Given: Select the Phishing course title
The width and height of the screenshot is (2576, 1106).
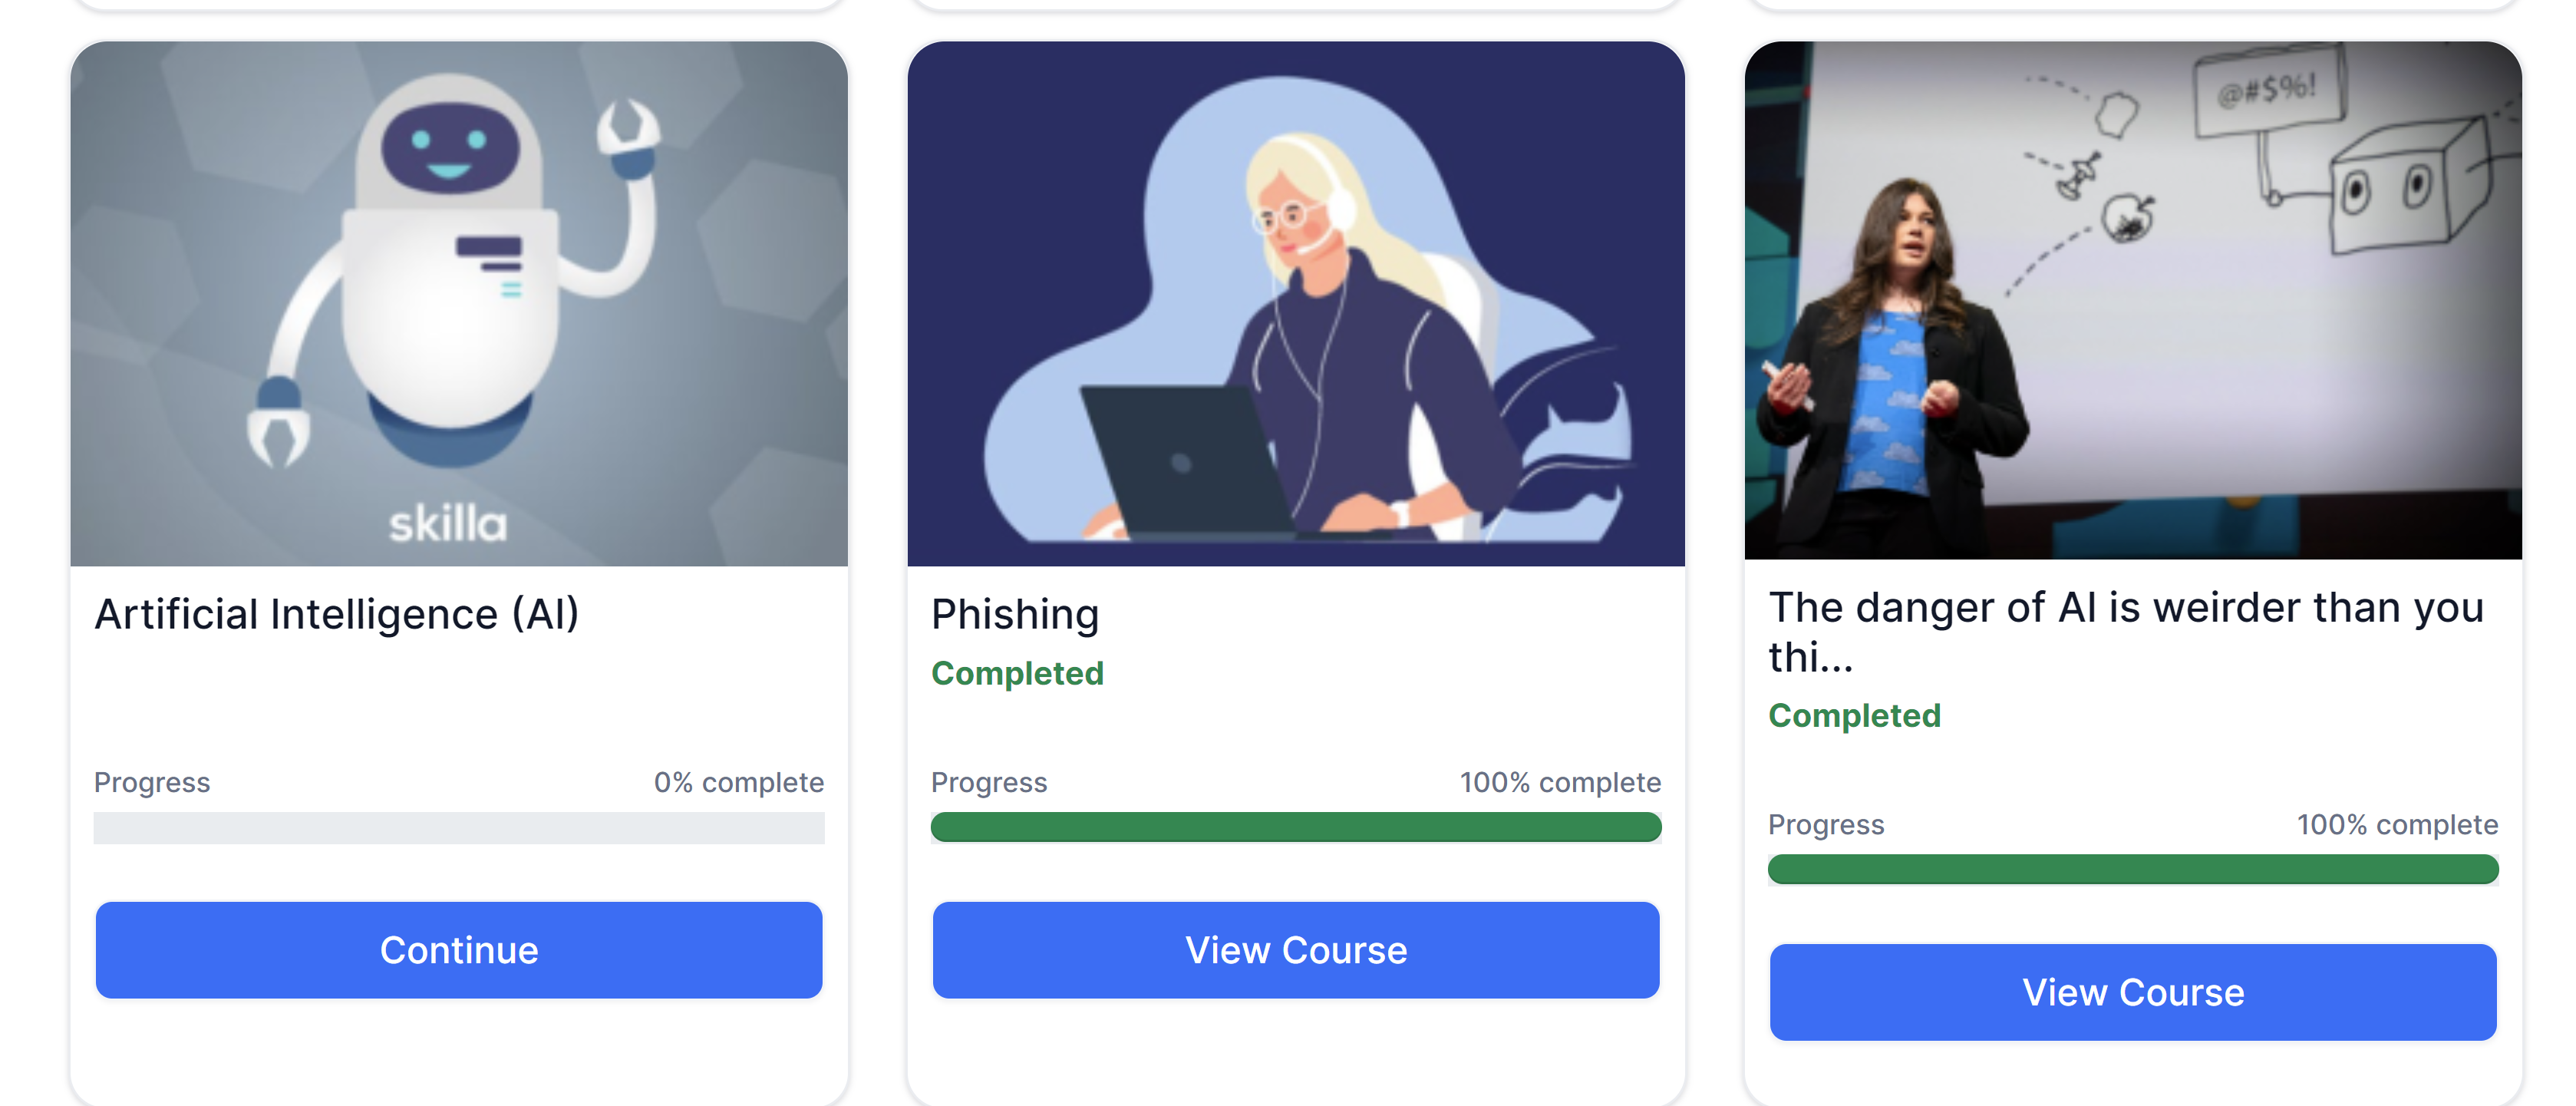Looking at the screenshot, I should pyautogui.click(x=1015, y=614).
